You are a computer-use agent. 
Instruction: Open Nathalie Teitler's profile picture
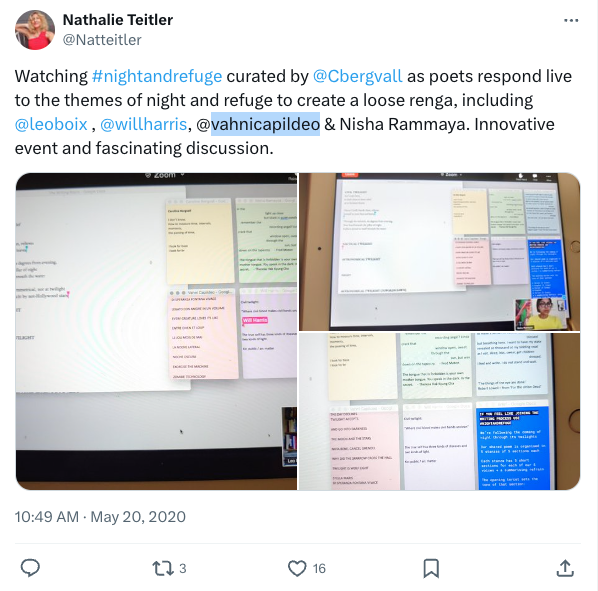[x=35, y=30]
